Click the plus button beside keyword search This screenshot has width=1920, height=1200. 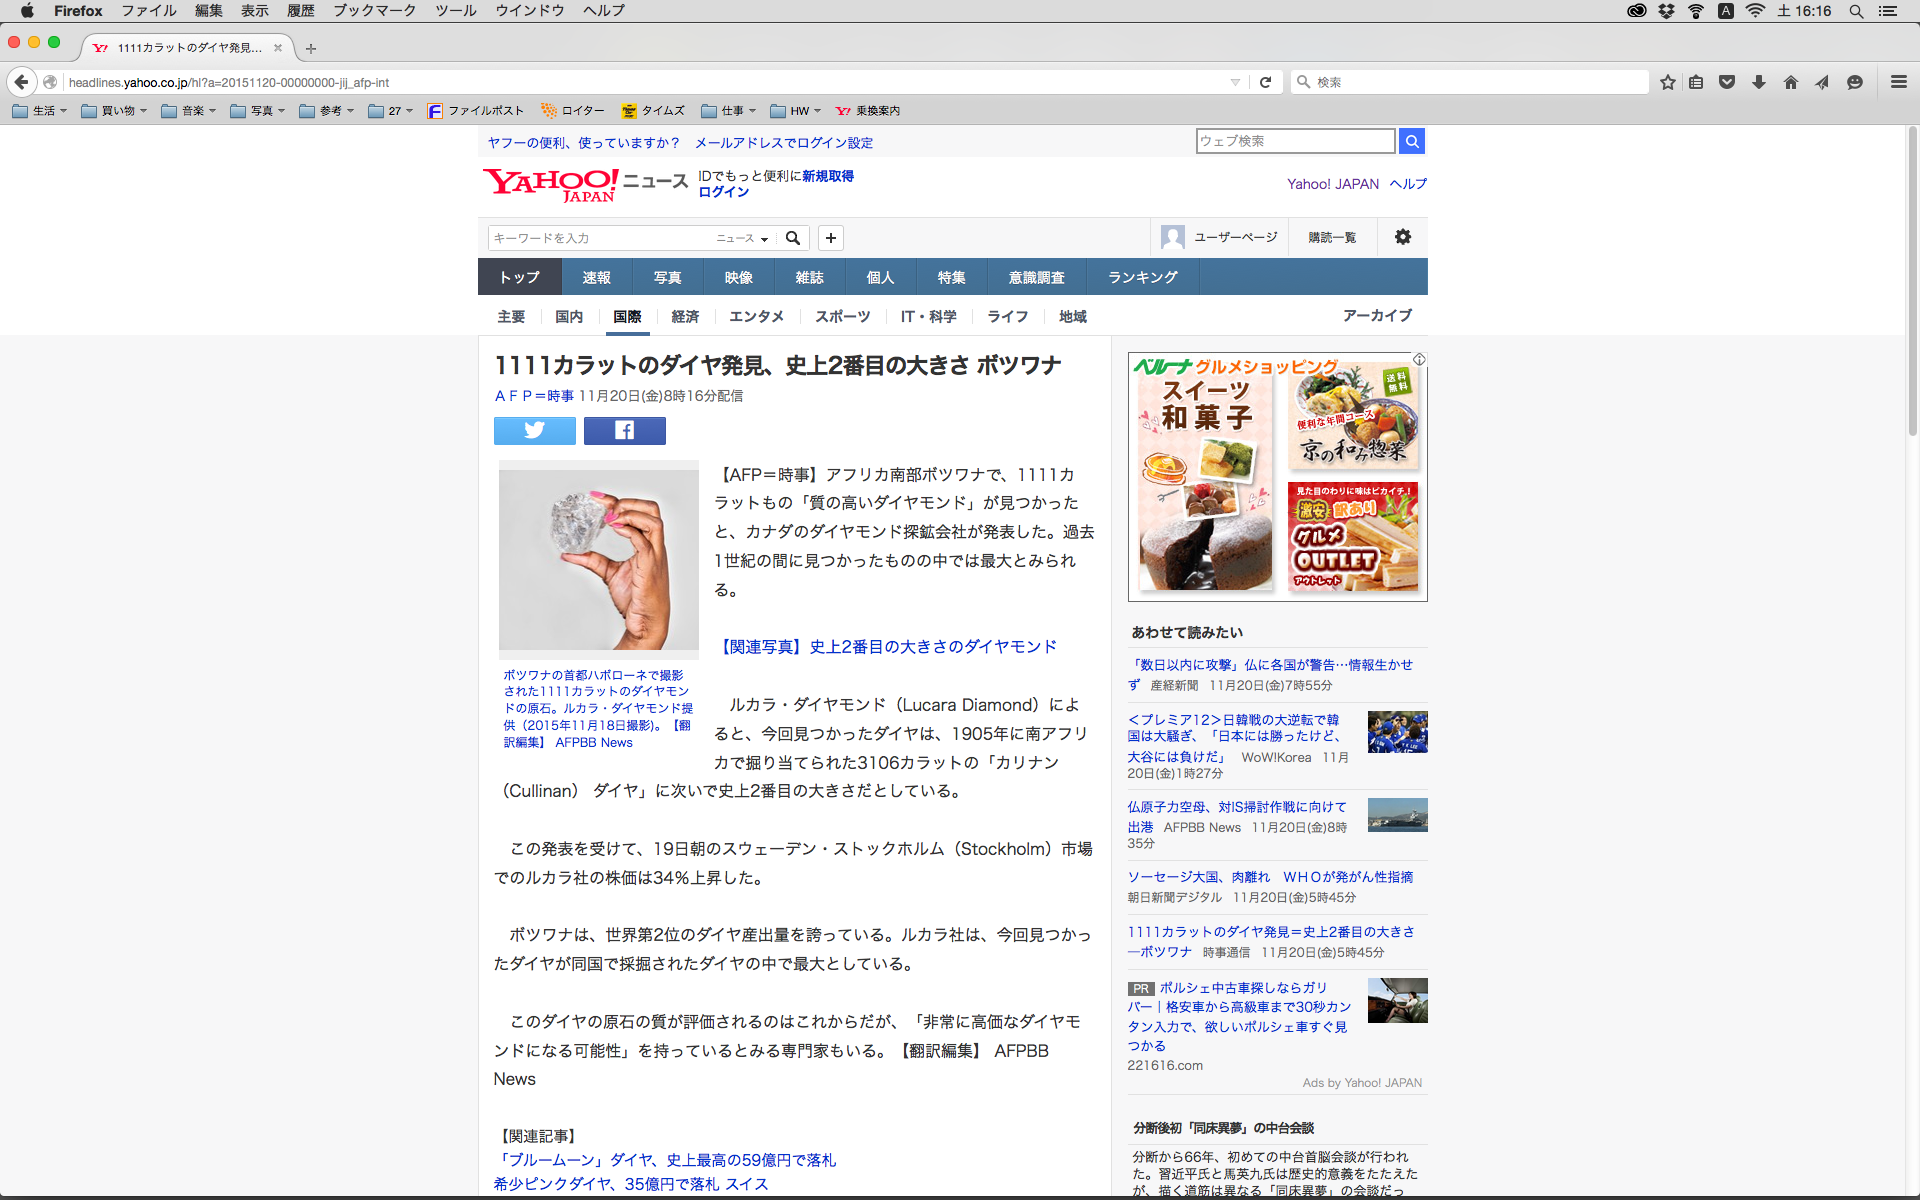(x=830, y=238)
